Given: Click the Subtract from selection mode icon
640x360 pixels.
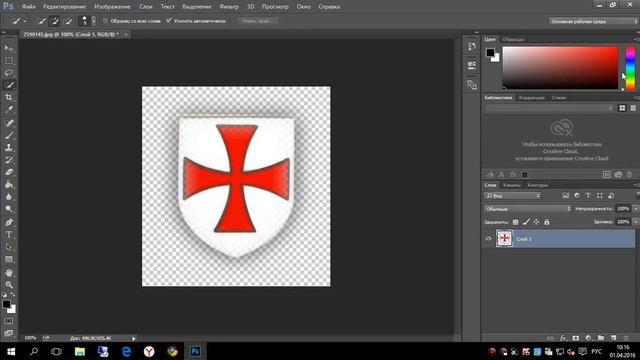Looking at the screenshot, I should click(x=68, y=21).
